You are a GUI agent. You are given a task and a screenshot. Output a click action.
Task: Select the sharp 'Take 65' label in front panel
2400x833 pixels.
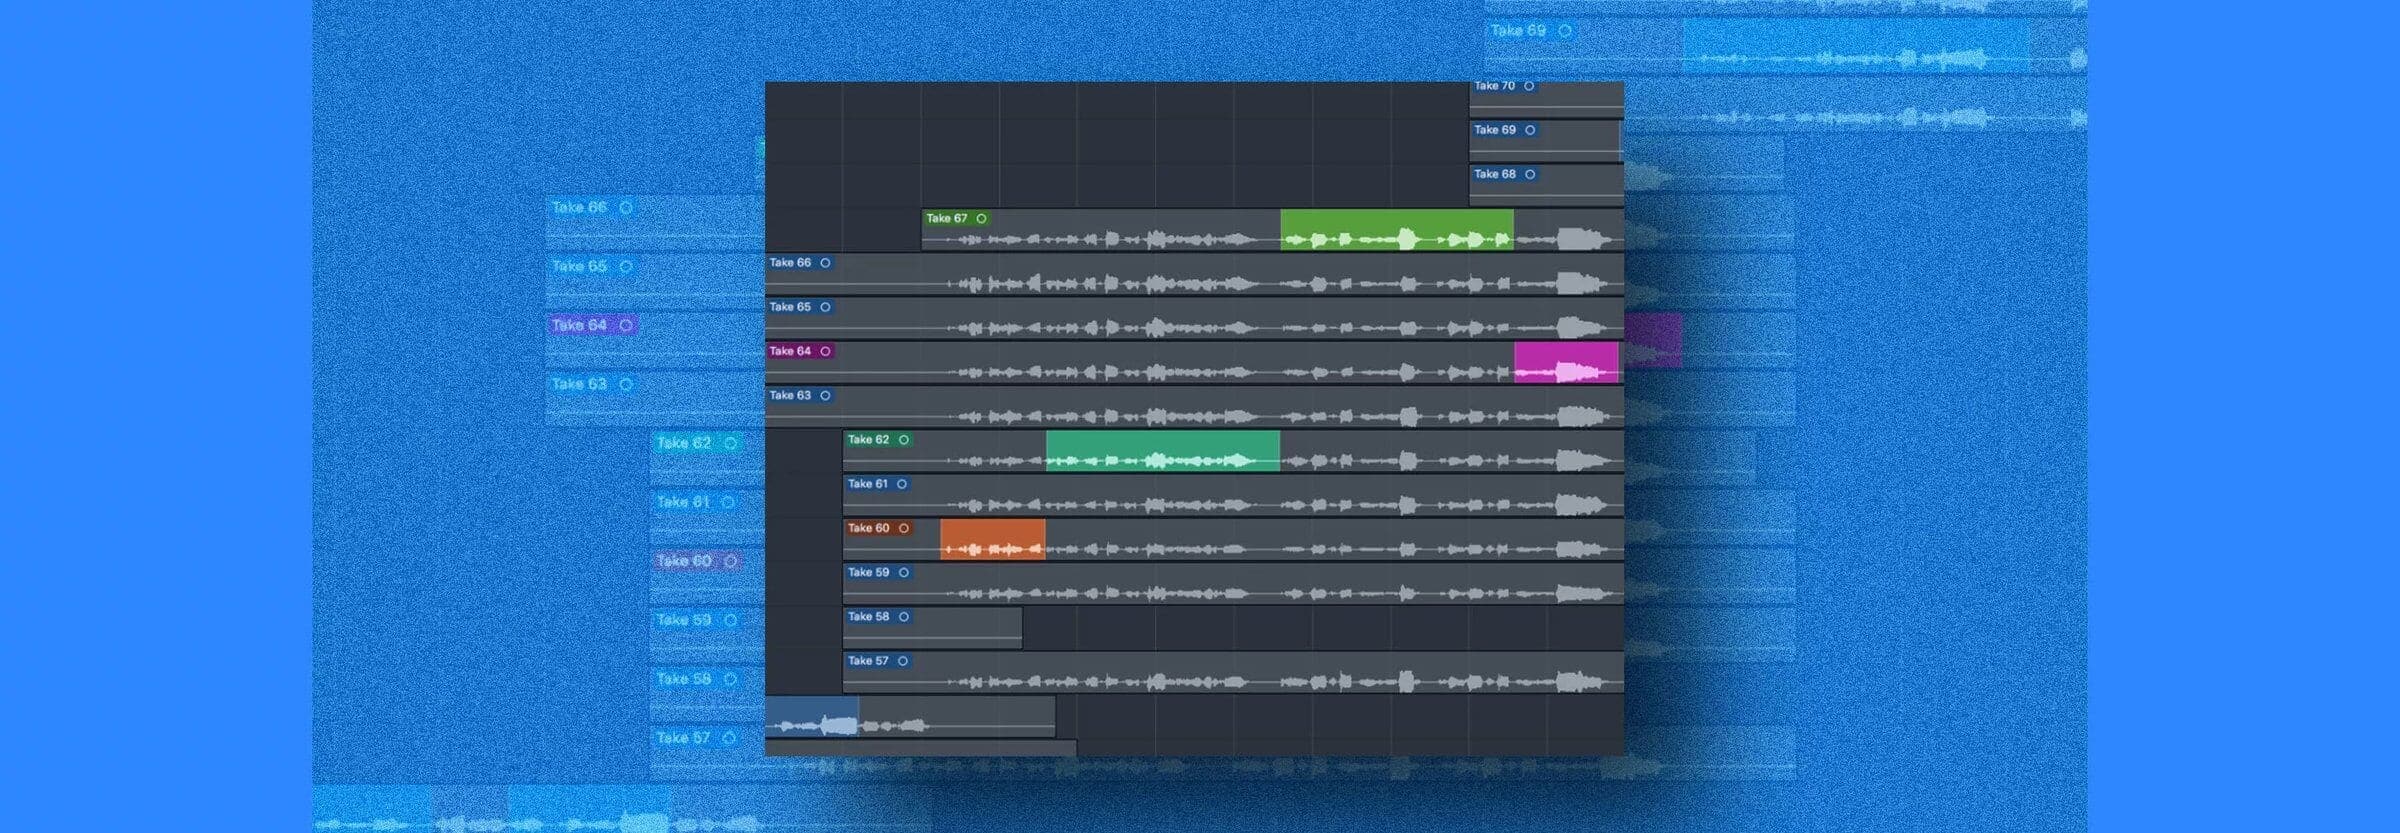coord(790,307)
